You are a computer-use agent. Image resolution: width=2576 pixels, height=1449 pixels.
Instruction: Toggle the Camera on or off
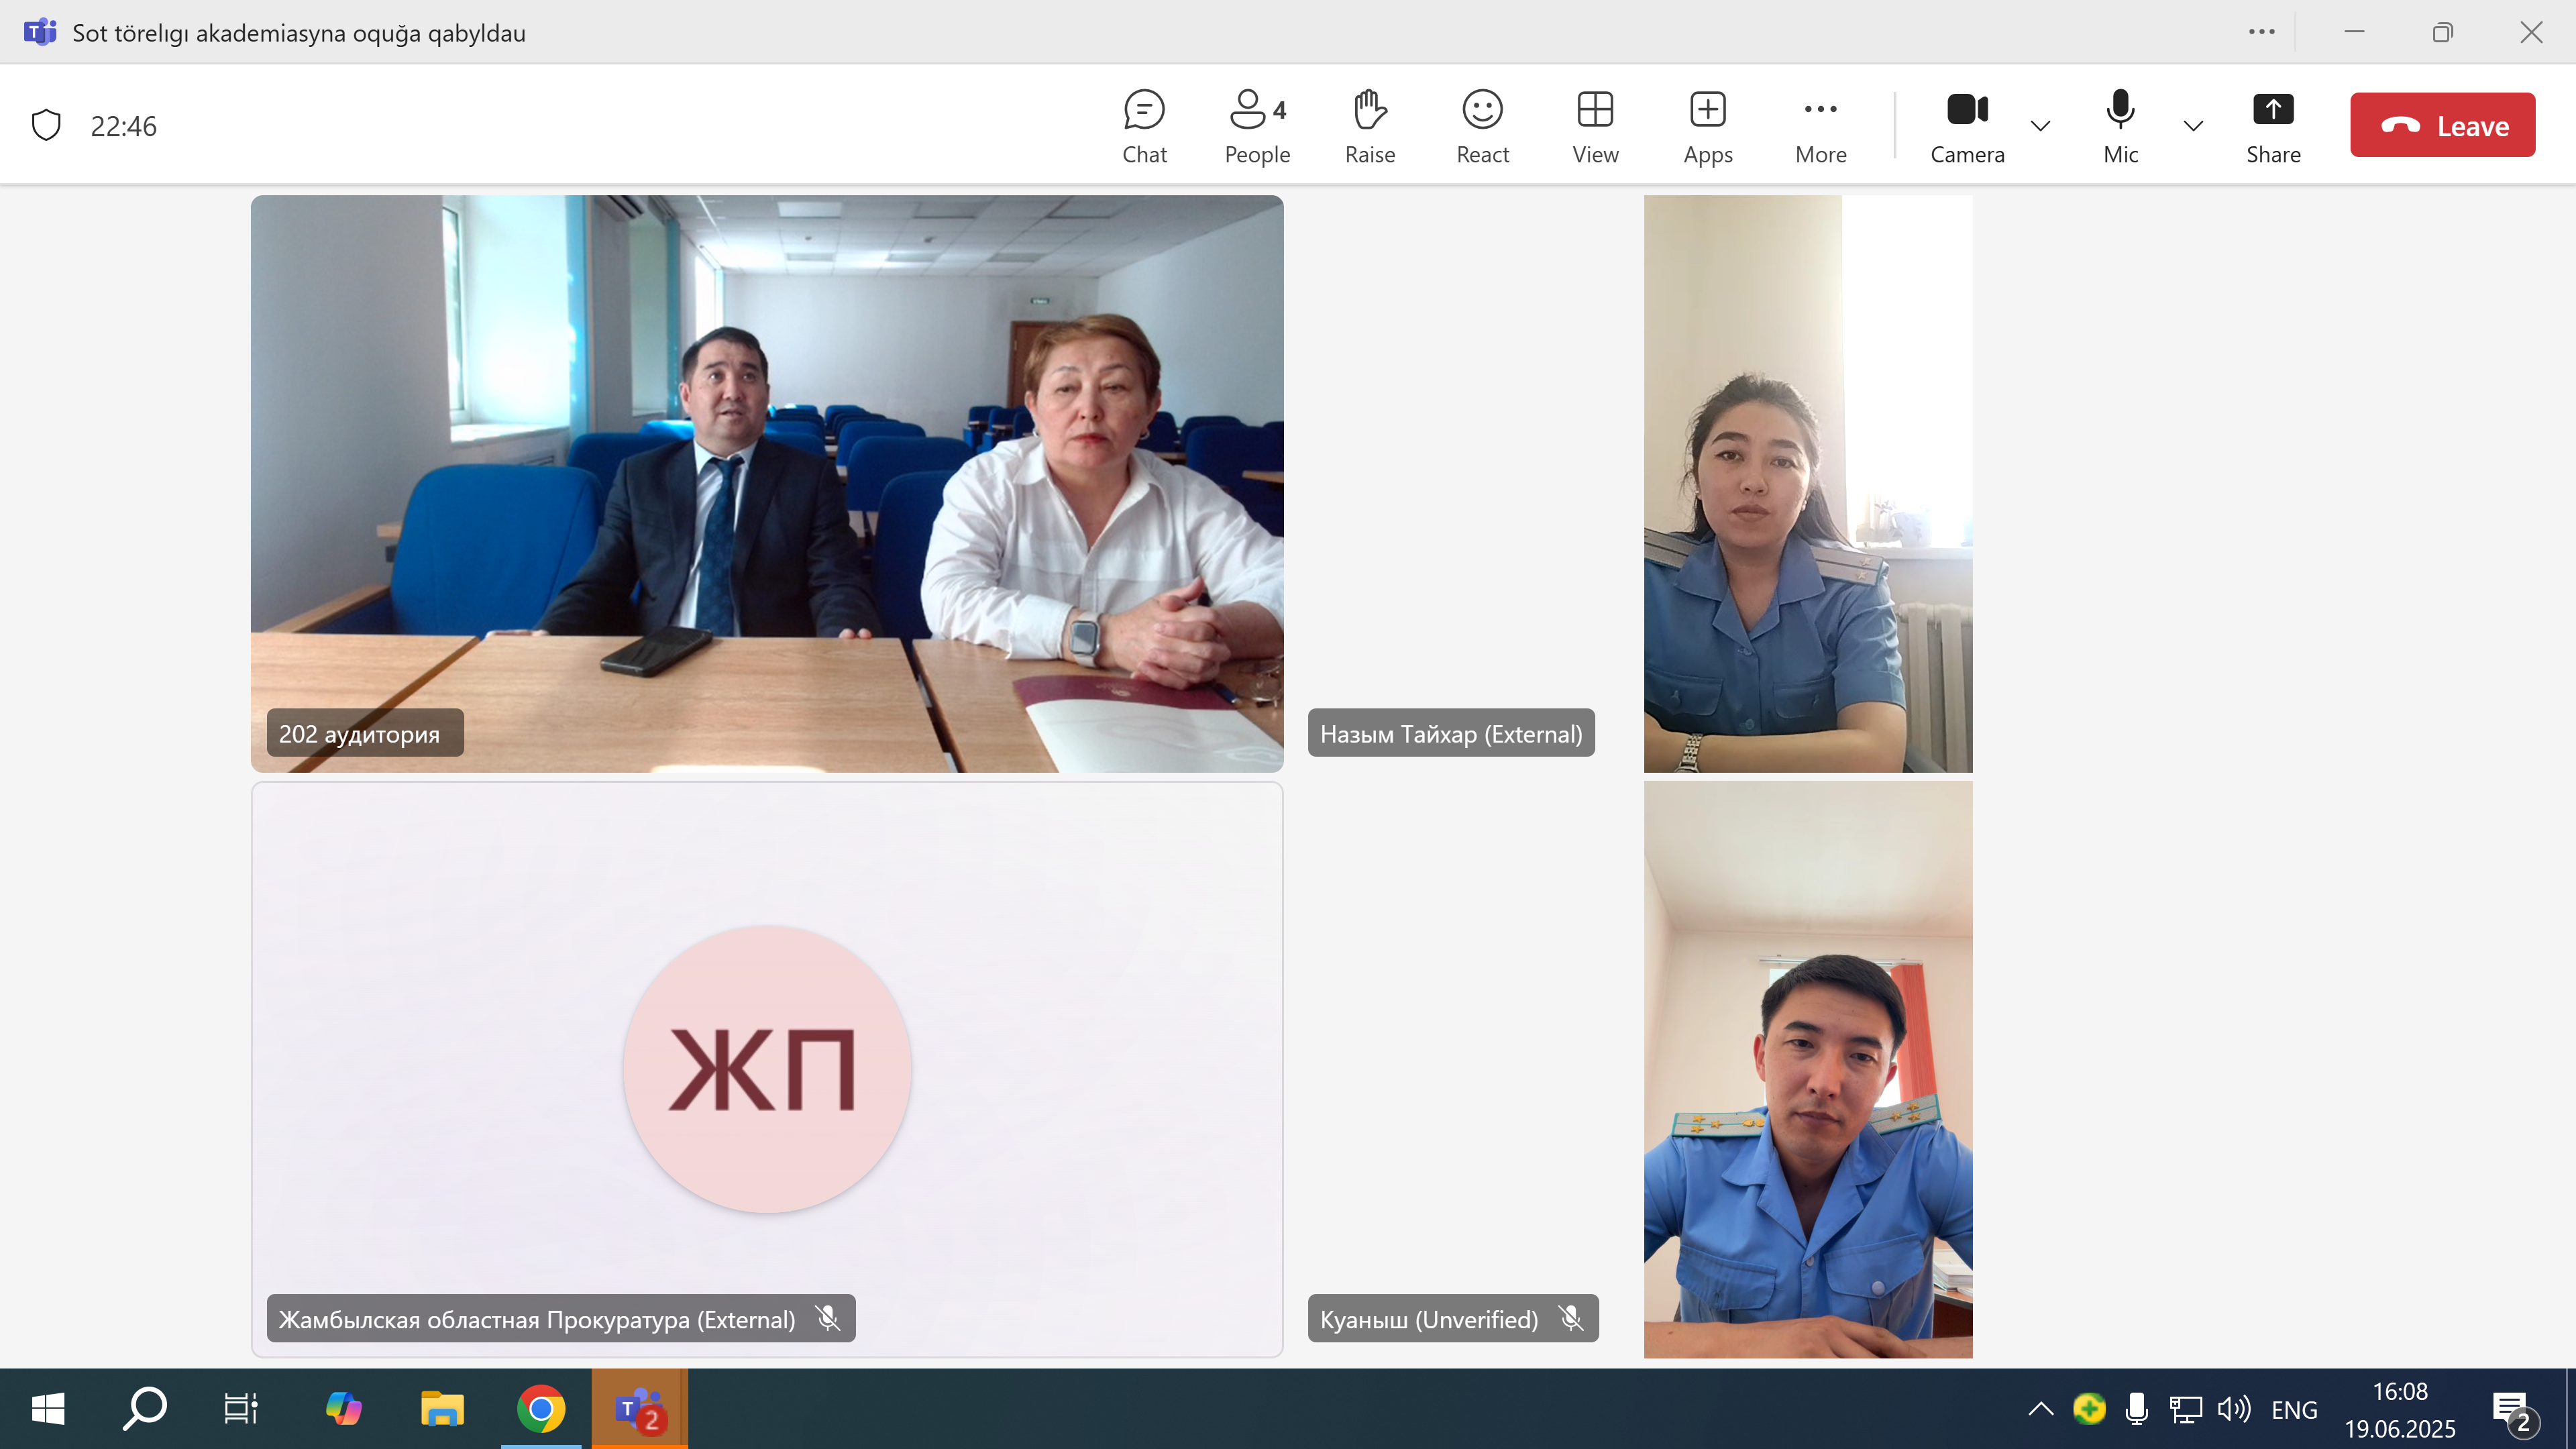coord(1967,126)
